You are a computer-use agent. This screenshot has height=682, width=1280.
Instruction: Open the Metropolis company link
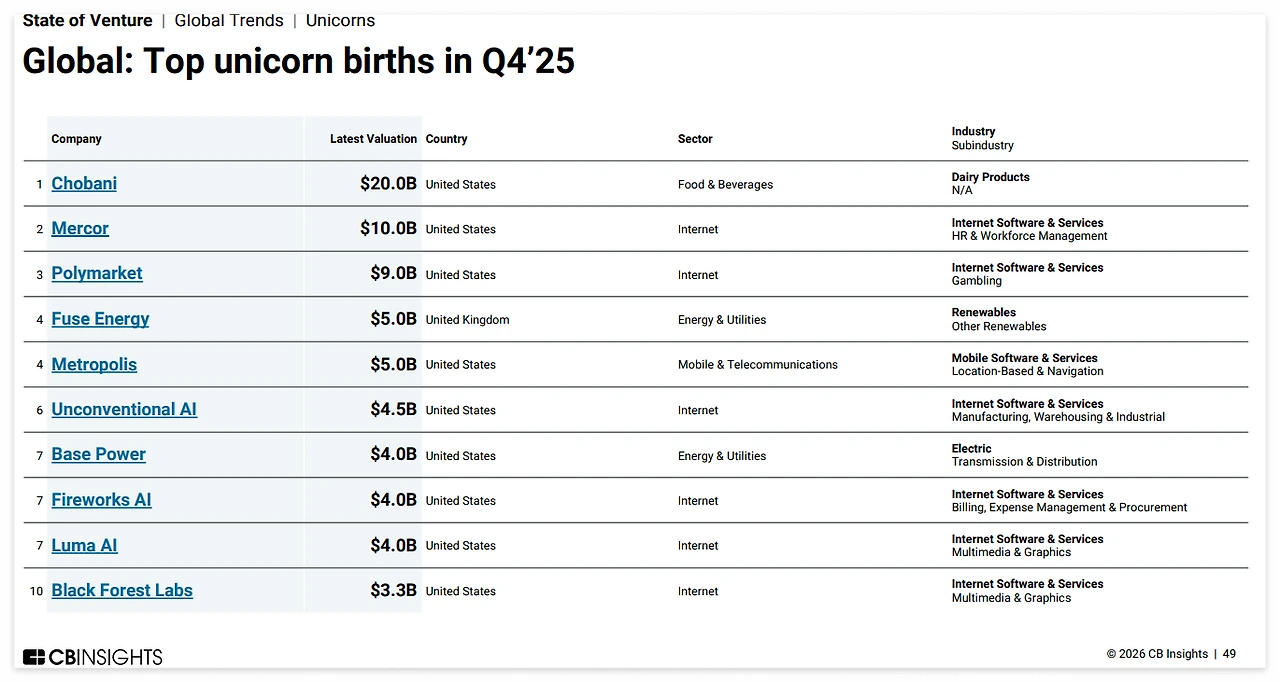pos(94,365)
